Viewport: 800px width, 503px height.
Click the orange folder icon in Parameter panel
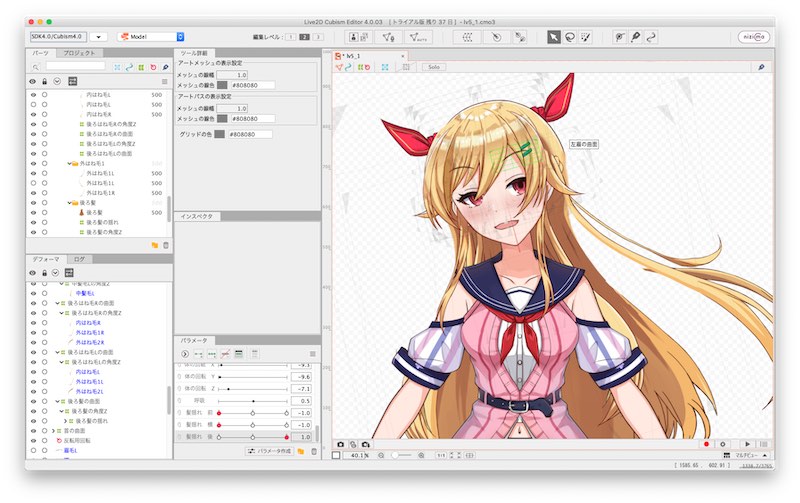point(301,451)
